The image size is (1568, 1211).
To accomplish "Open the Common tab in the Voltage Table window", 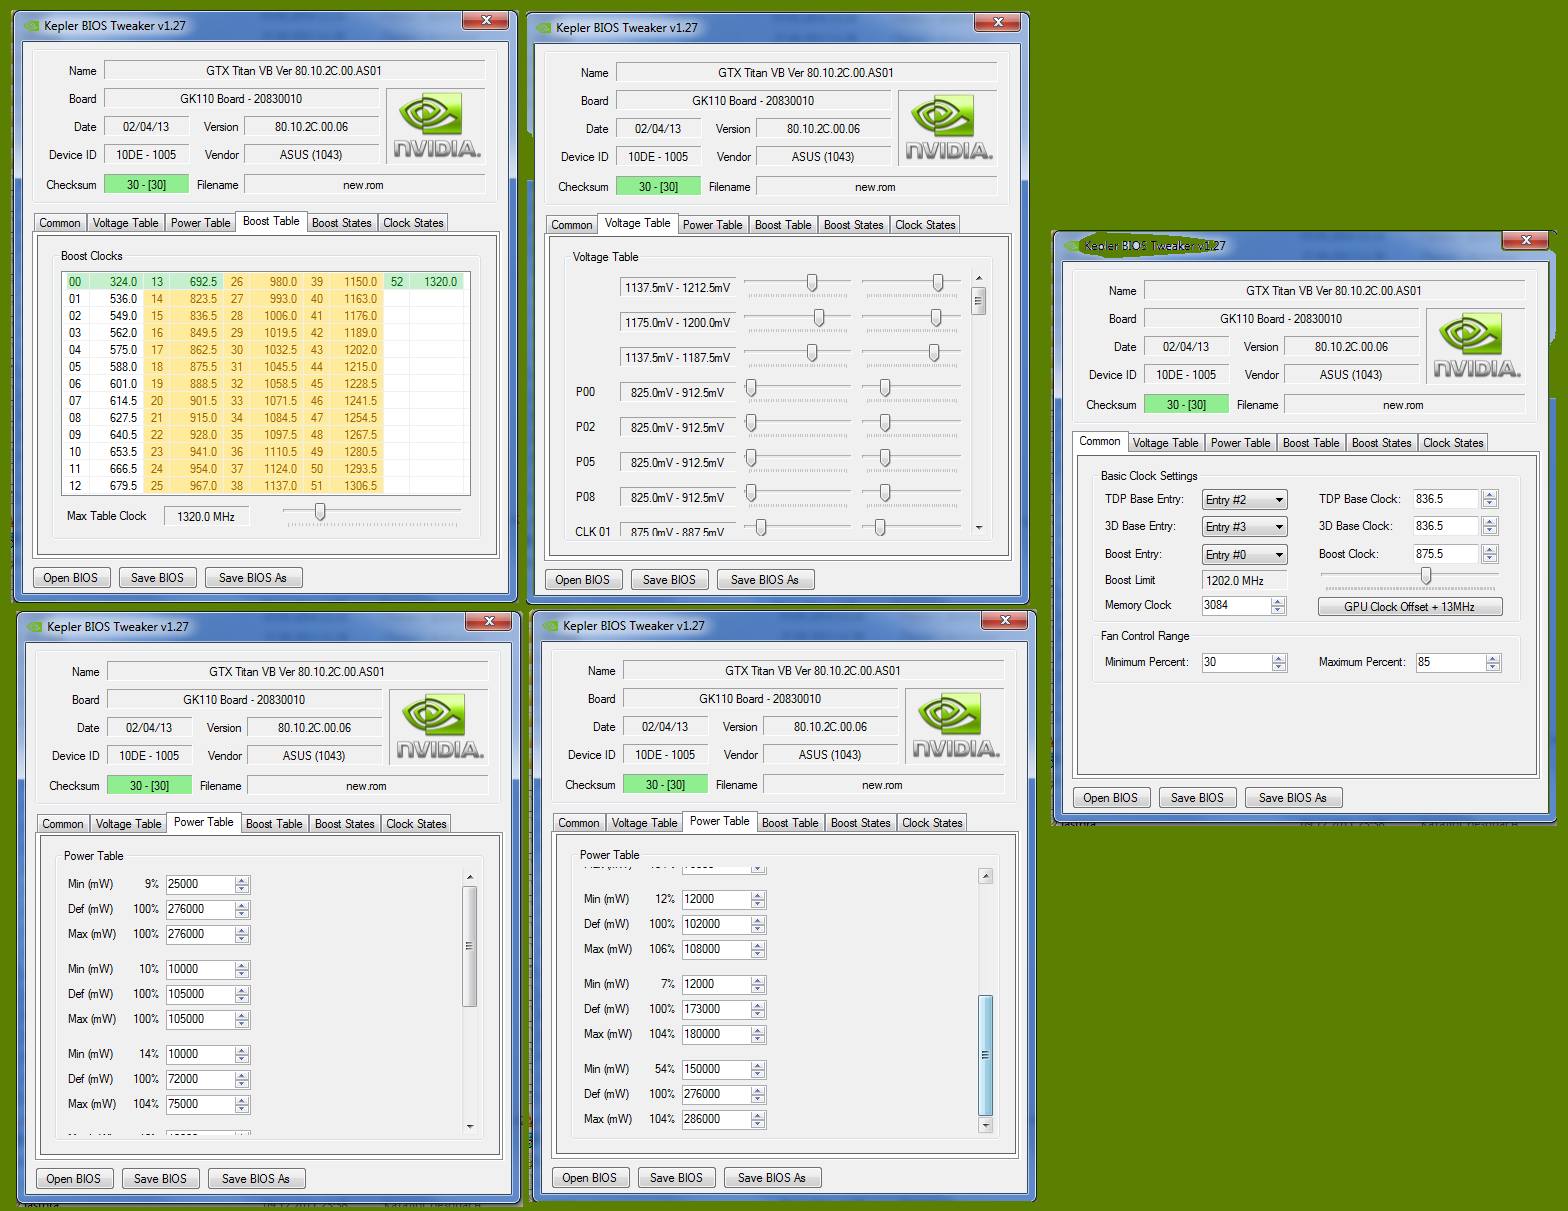I will point(572,225).
